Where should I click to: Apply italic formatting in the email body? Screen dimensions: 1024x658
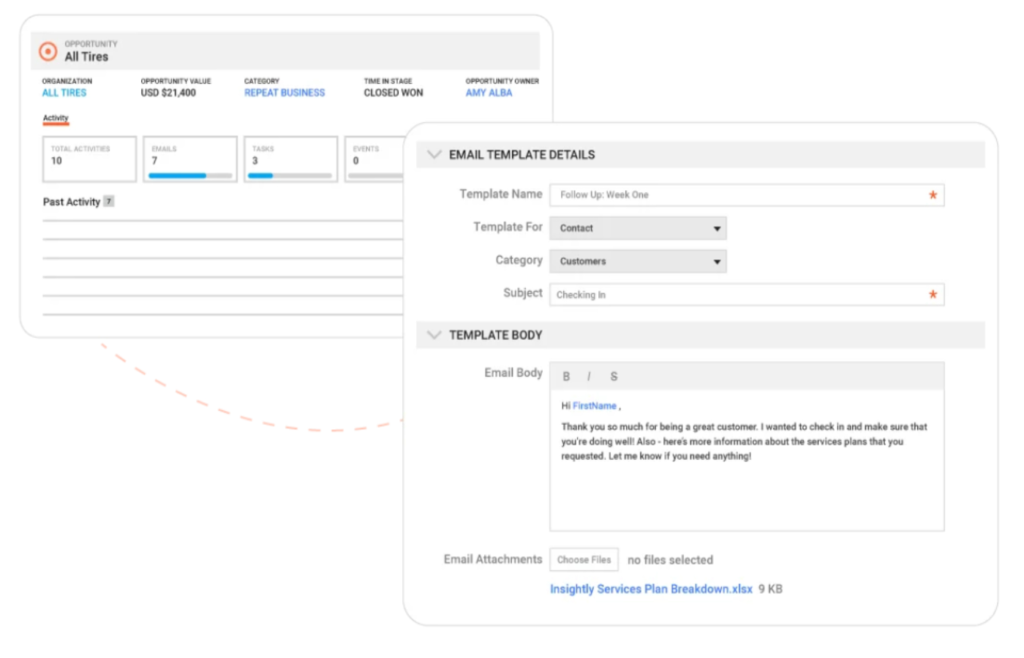click(x=589, y=376)
